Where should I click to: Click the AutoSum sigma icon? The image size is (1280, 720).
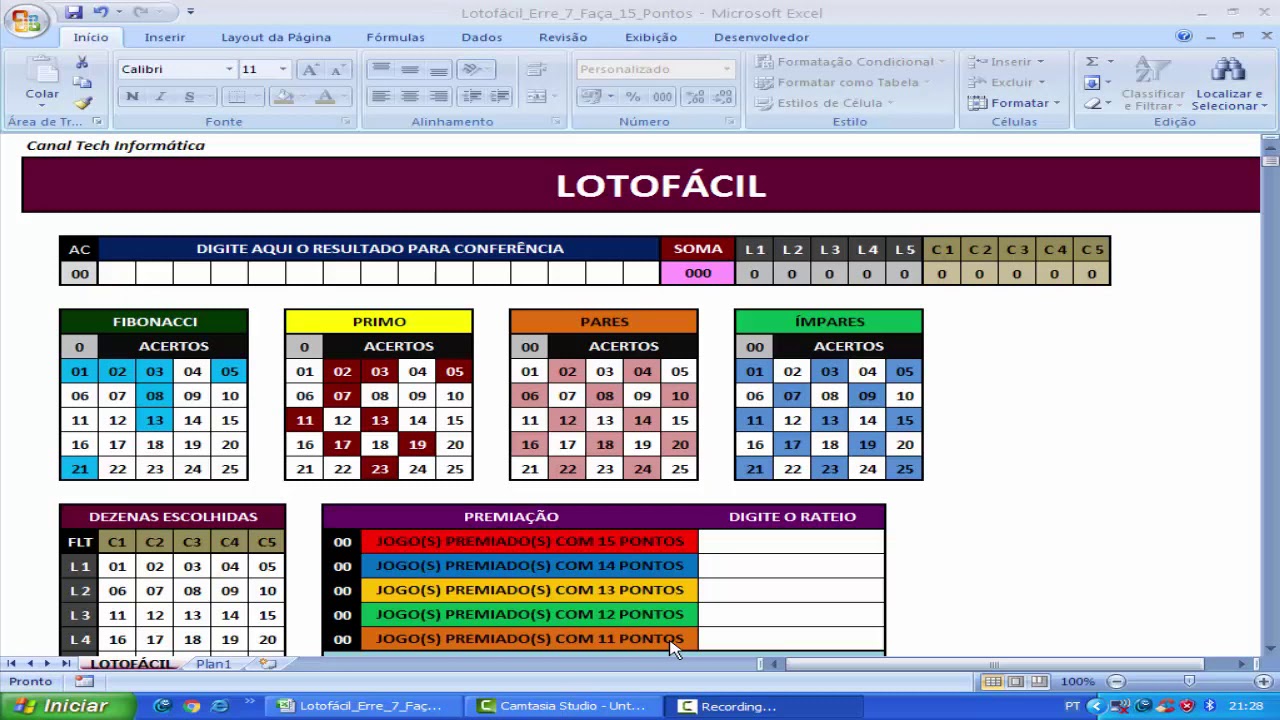coord(1092,62)
